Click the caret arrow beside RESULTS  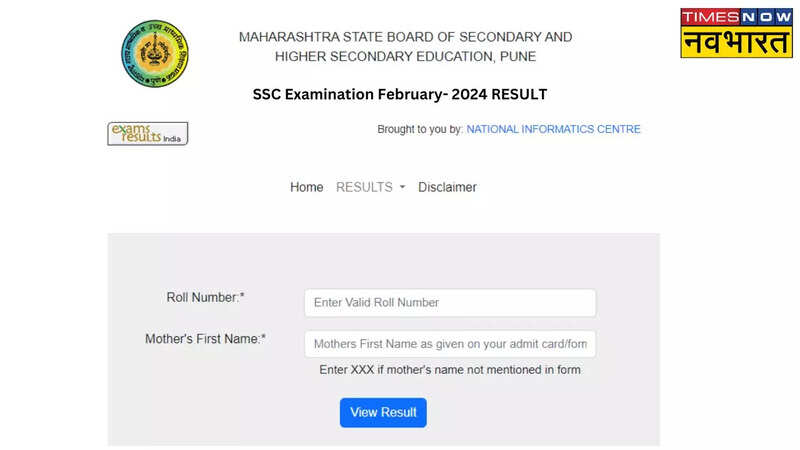[402, 188]
